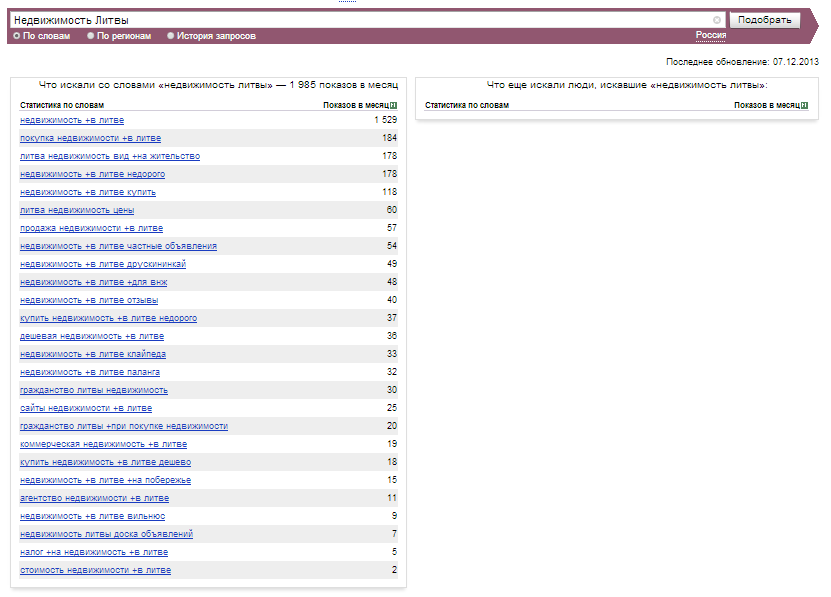Click the count '48' for +для внж row
The width and height of the screenshot is (831, 597).
click(392, 282)
